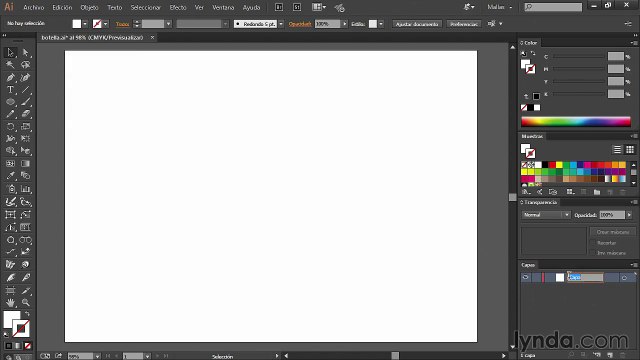Select the Direct Selection (white arrow) tool

click(x=25, y=52)
